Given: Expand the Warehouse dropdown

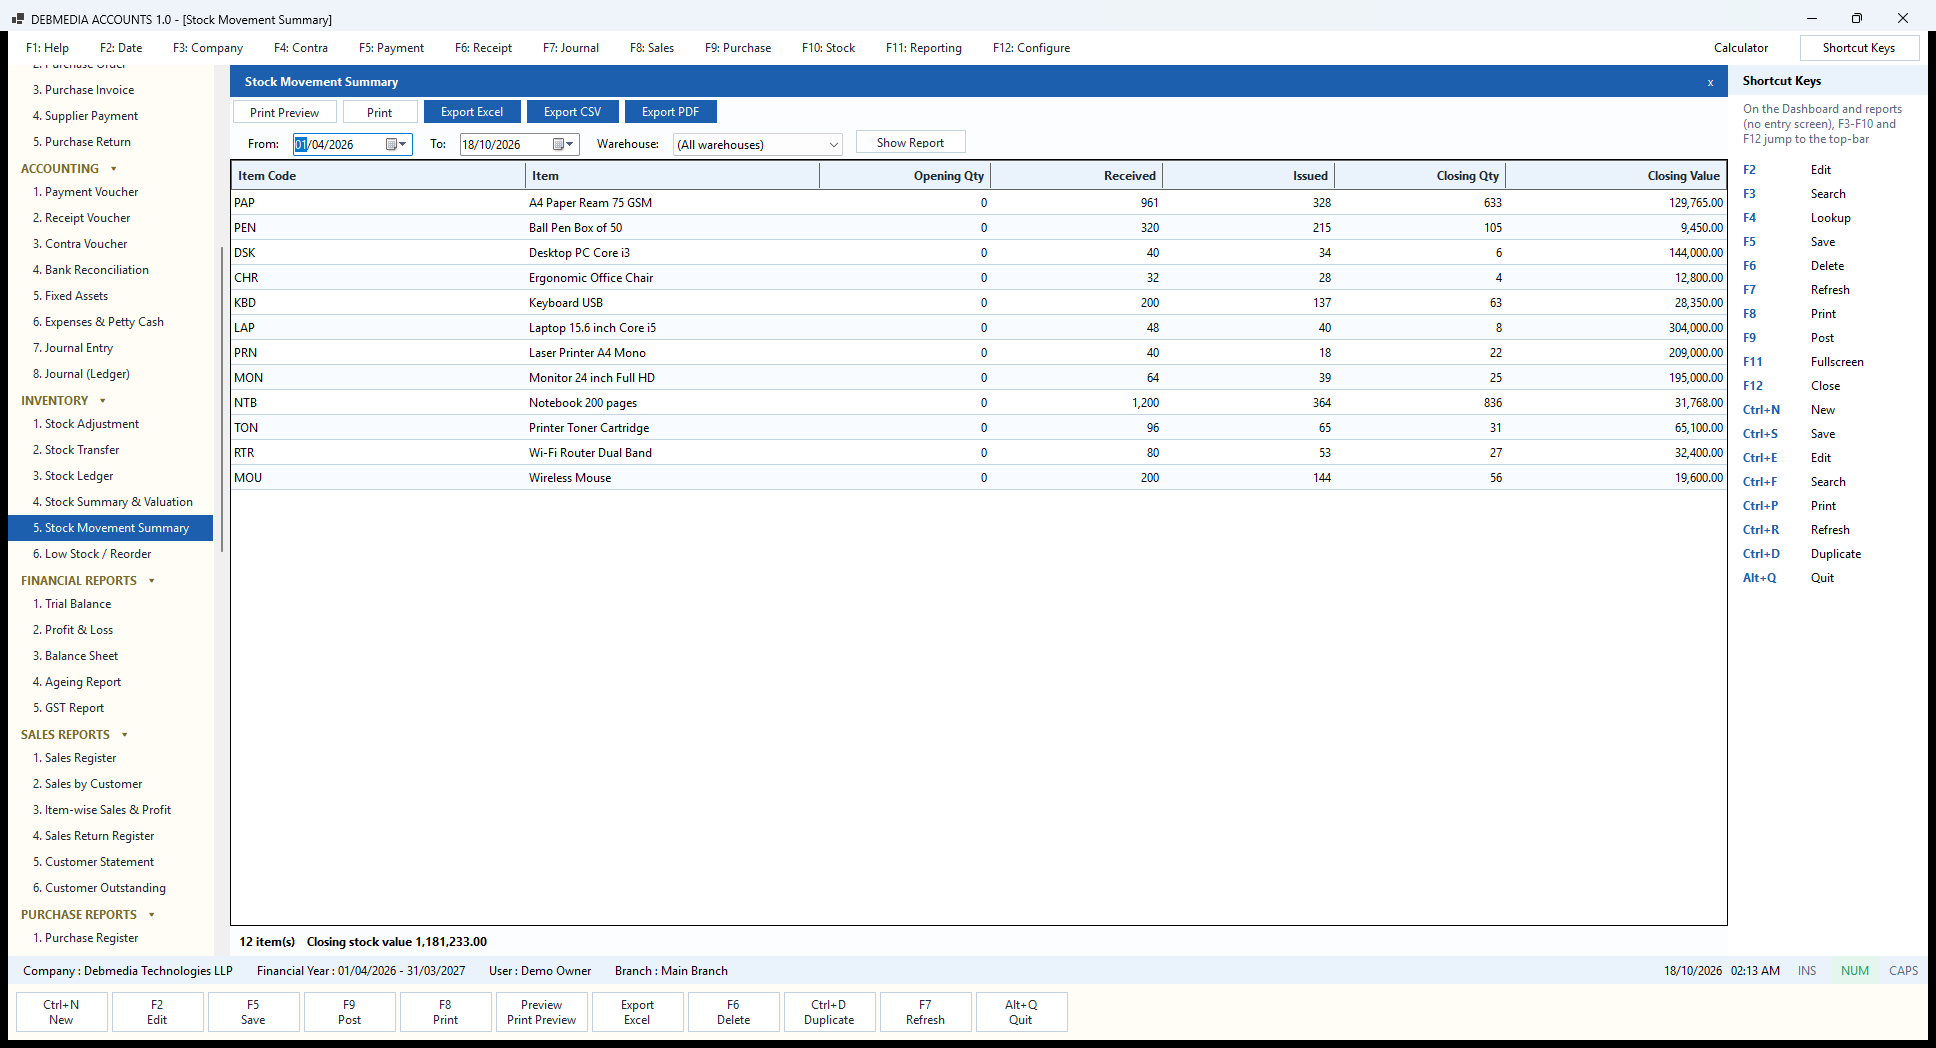Looking at the screenshot, I should [x=833, y=145].
